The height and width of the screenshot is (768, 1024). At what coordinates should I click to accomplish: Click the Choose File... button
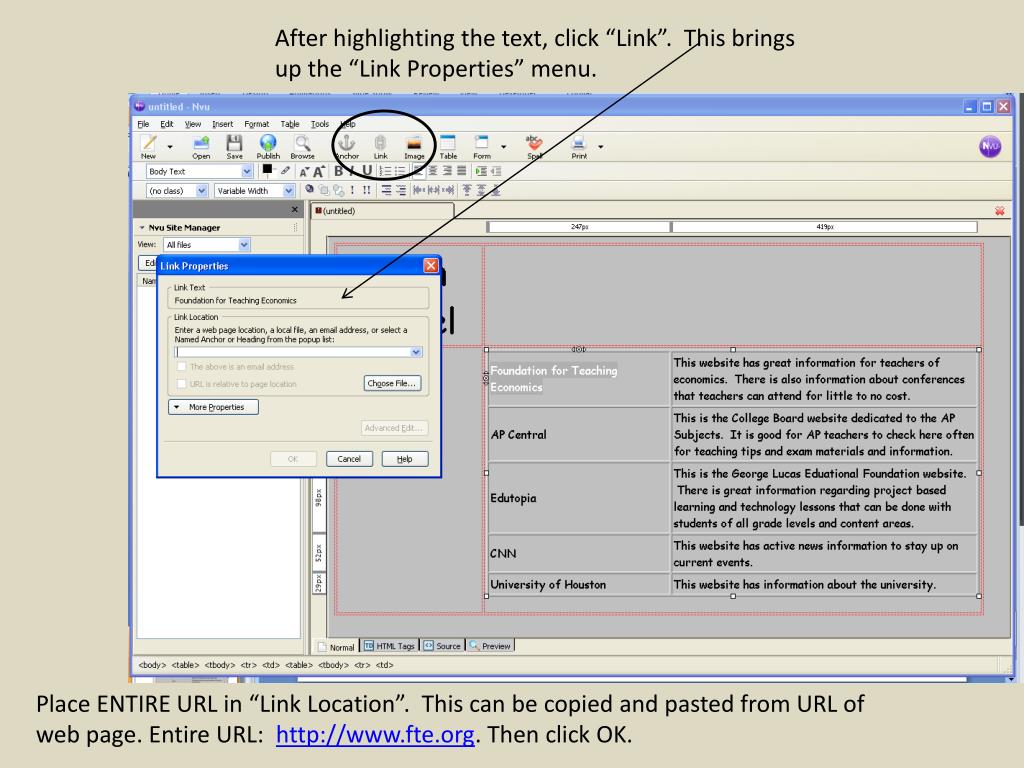click(x=392, y=383)
